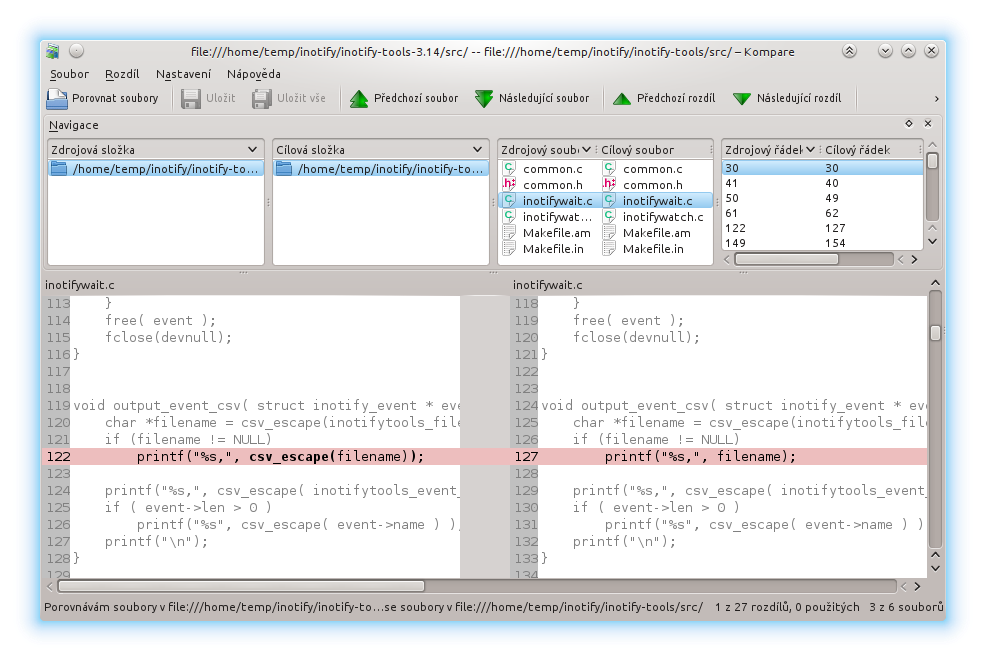
Task: Click the Porovnat soubory toolbar icon
Action: [56, 99]
